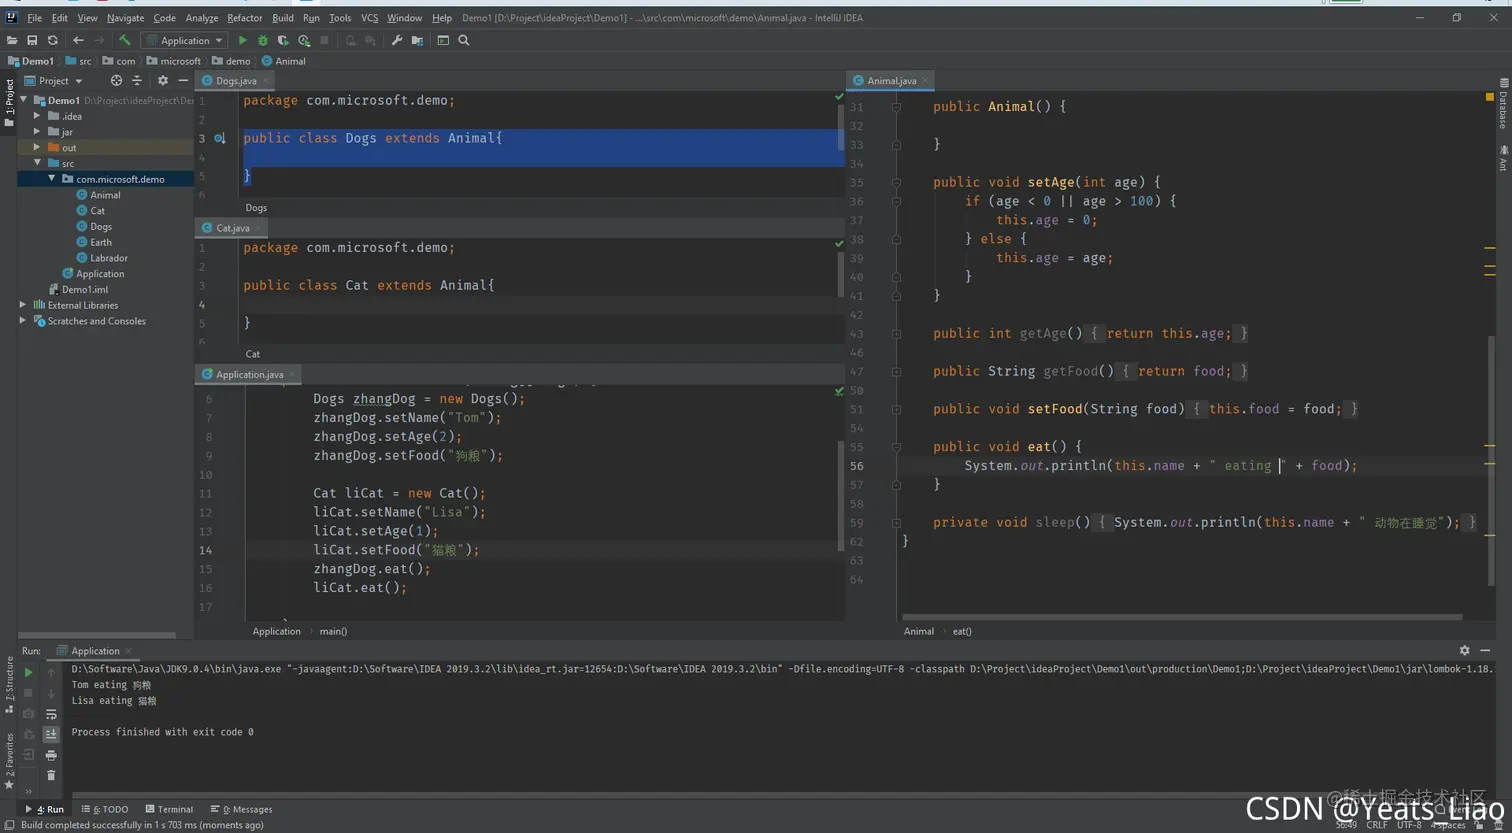This screenshot has height=833, width=1512.
Task: Toggle the Structure tool window side tab
Action: [x=9, y=684]
